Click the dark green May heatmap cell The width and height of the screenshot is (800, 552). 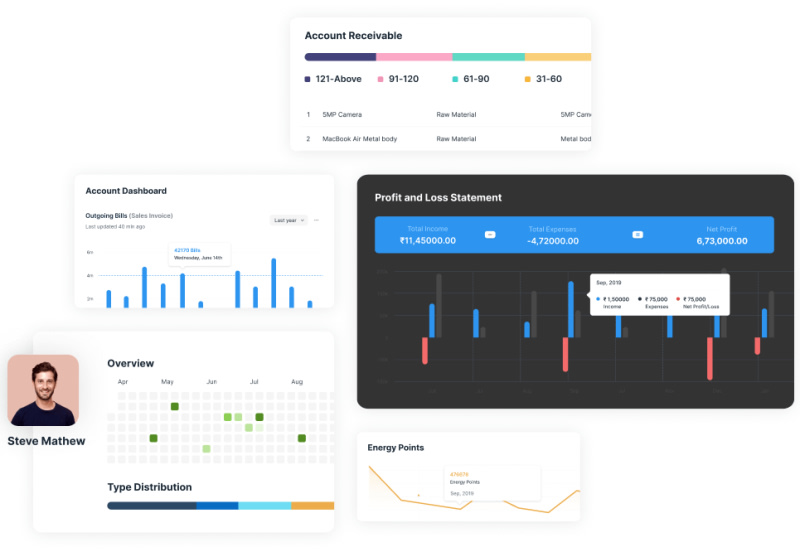point(174,407)
